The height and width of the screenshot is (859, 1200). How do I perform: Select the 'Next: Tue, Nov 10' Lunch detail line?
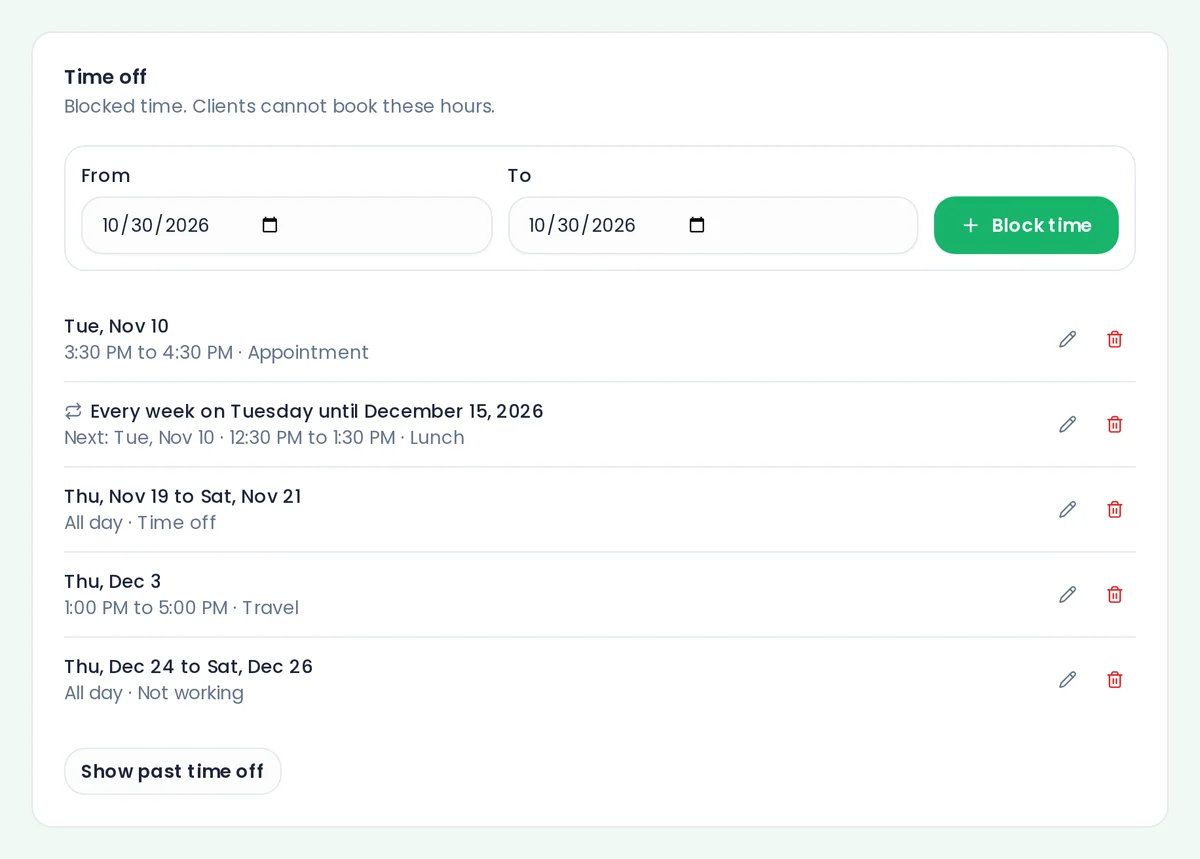tap(264, 437)
